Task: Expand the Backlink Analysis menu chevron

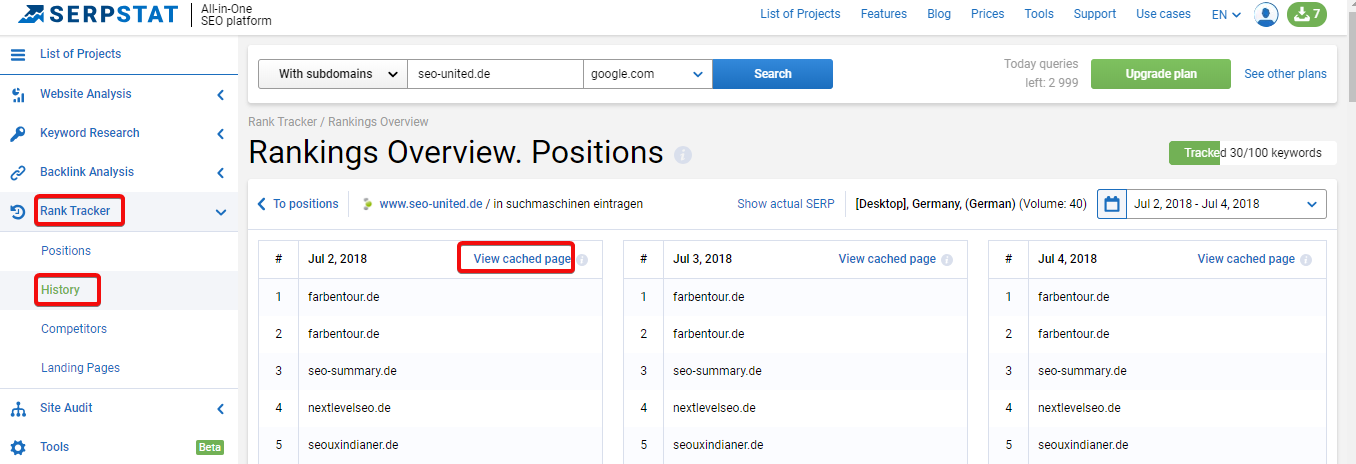Action: pos(220,172)
